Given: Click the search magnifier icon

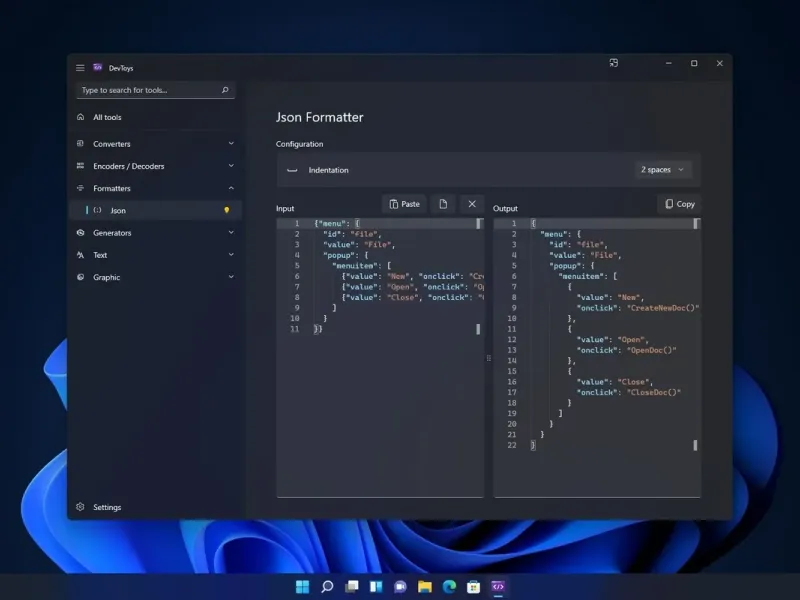Looking at the screenshot, I should pos(225,90).
